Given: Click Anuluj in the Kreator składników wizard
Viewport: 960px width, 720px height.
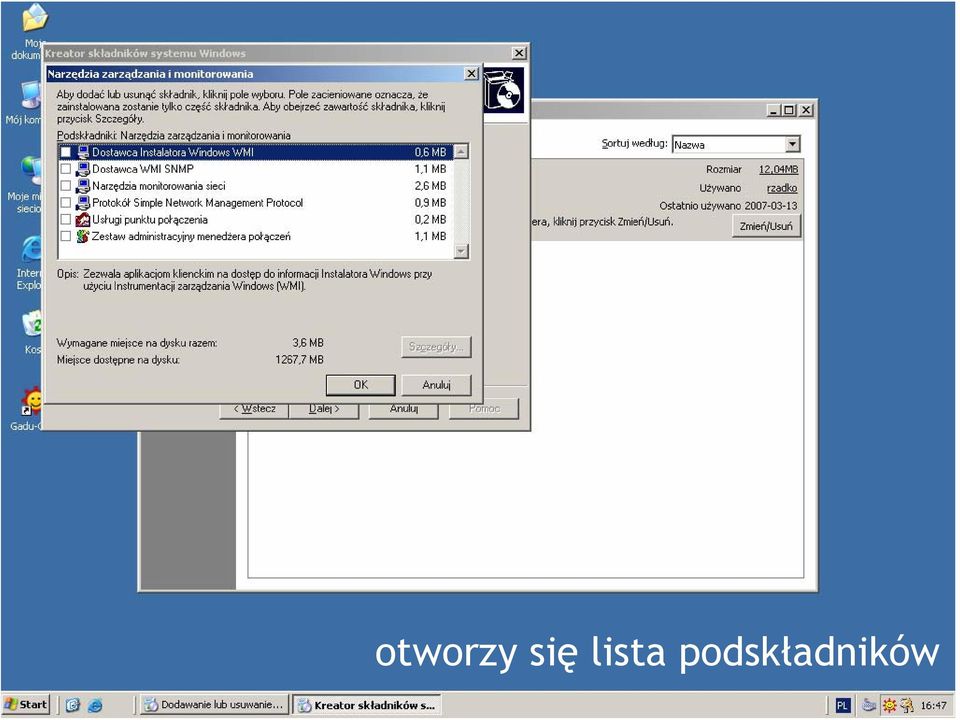Looking at the screenshot, I should pyautogui.click(x=403, y=409).
